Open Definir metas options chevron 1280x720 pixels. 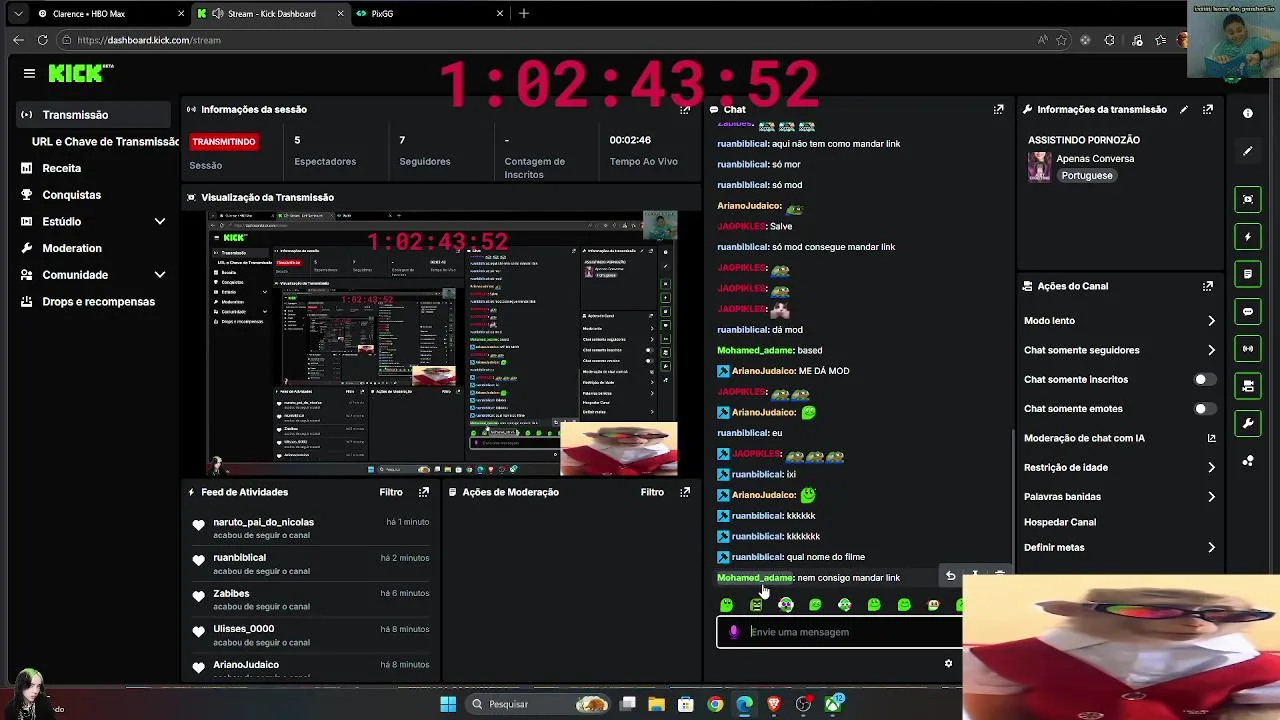pyautogui.click(x=1211, y=548)
